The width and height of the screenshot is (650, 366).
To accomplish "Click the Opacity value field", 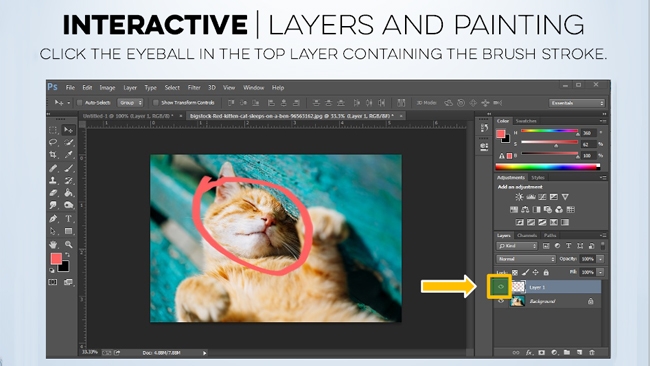I will [588, 259].
